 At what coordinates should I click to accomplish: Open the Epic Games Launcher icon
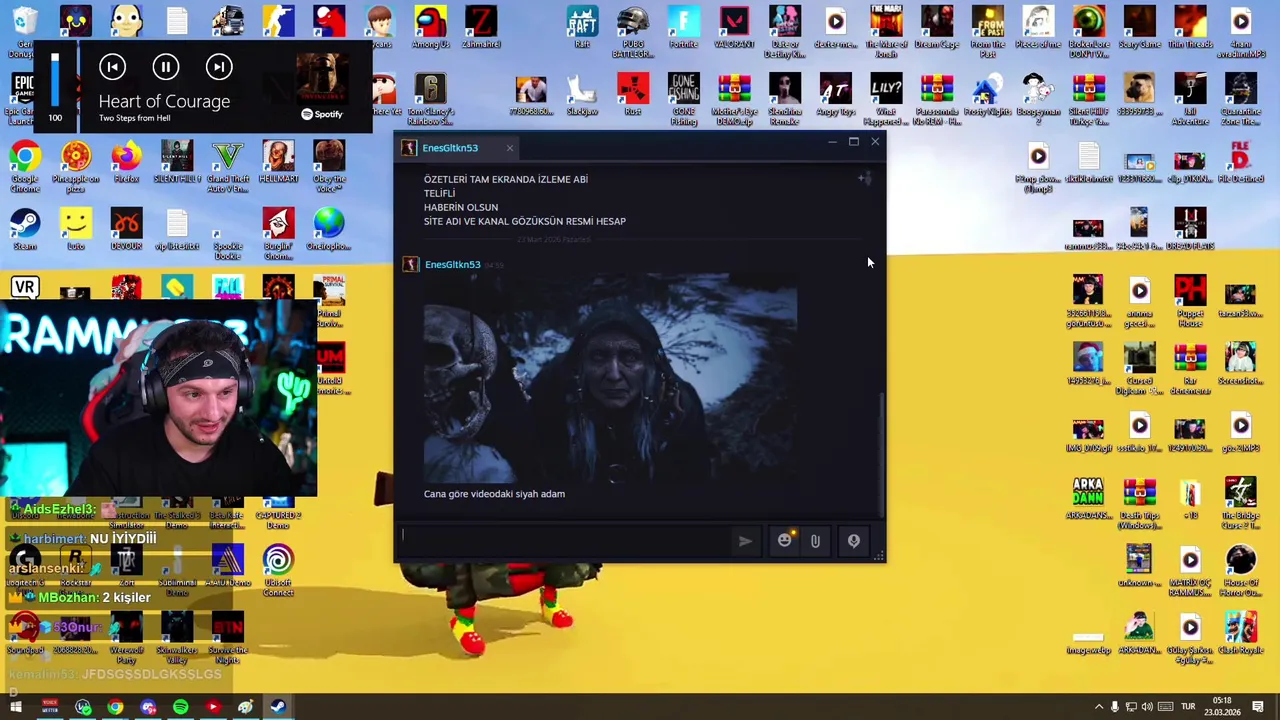tap(22, 99)
